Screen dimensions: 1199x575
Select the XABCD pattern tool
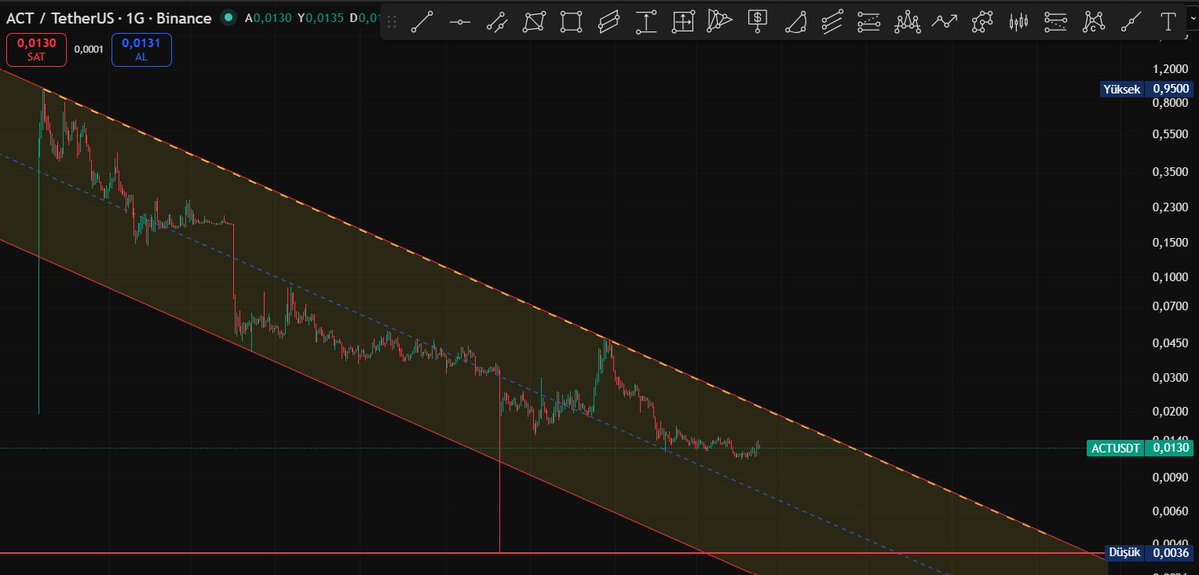click(x=1093, y=21)
